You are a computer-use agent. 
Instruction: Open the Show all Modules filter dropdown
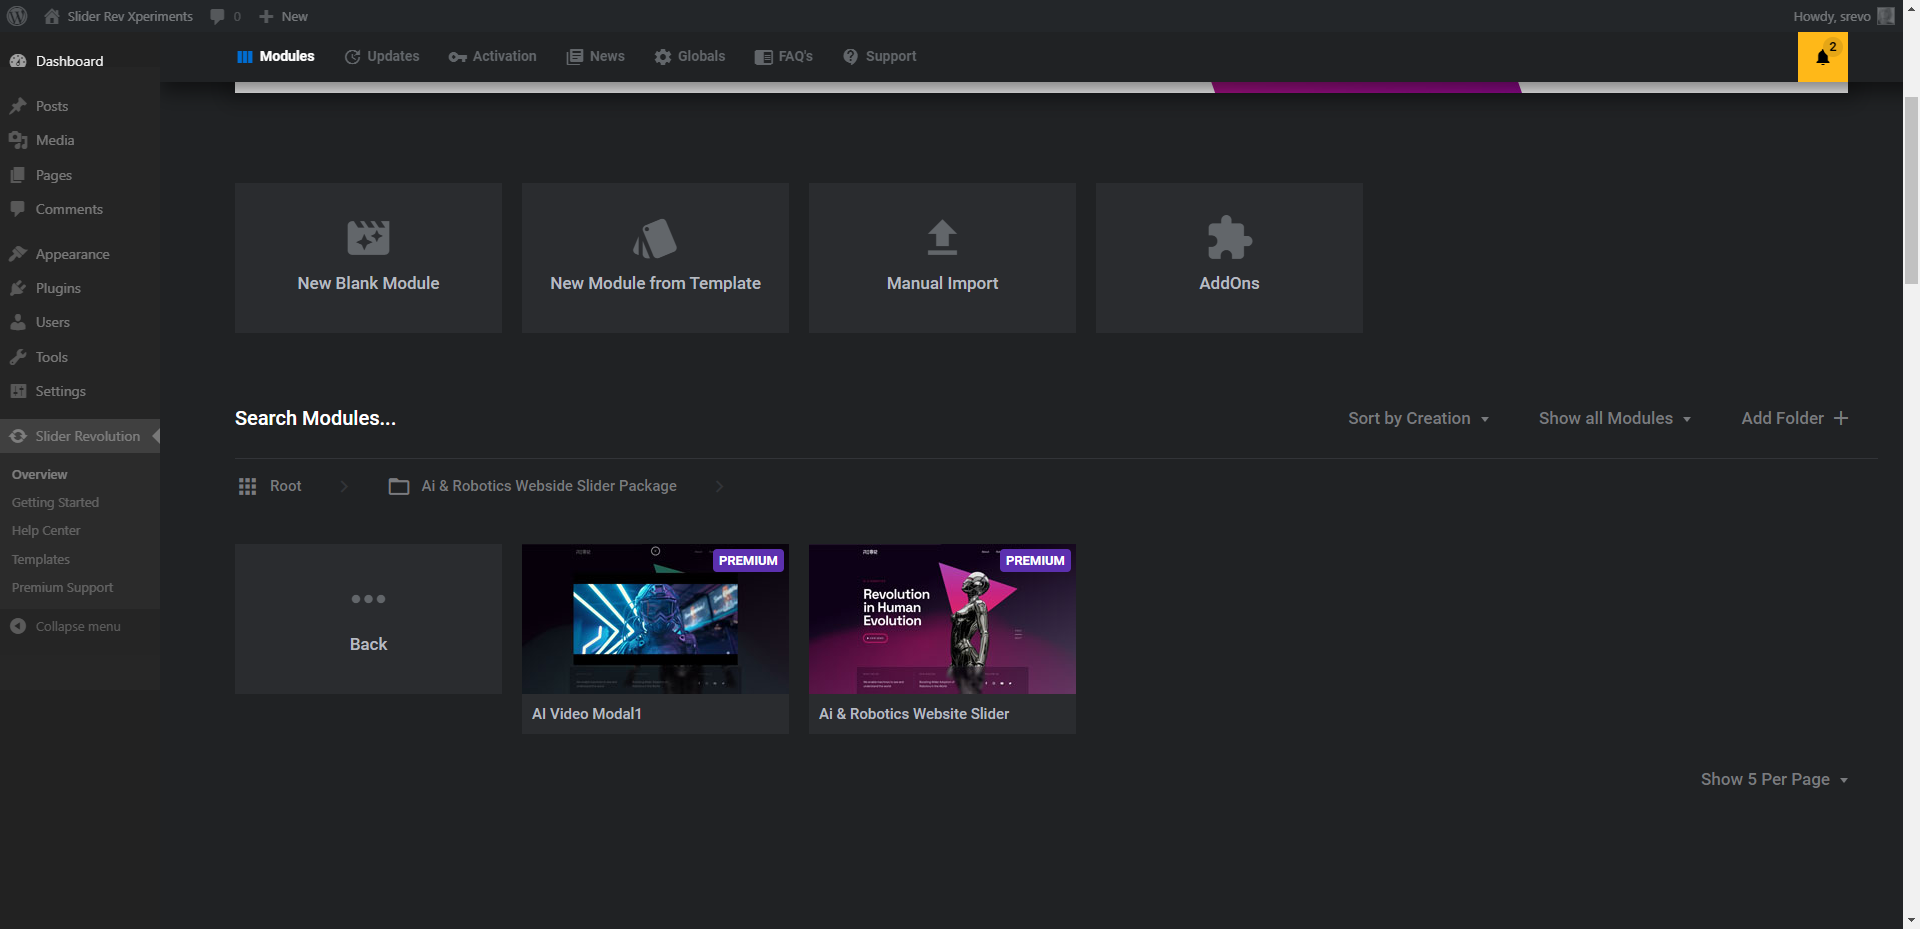point(1614,418)
